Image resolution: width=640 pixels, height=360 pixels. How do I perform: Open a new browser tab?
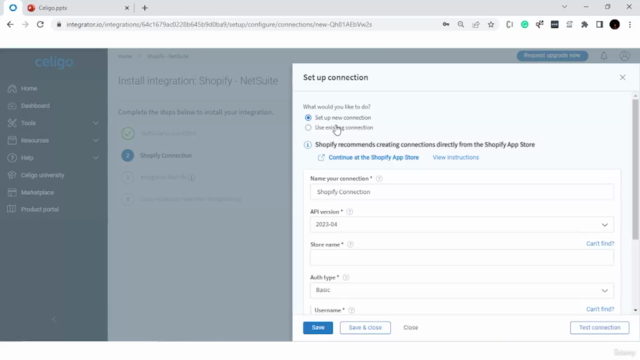click(x=144, y=8)
